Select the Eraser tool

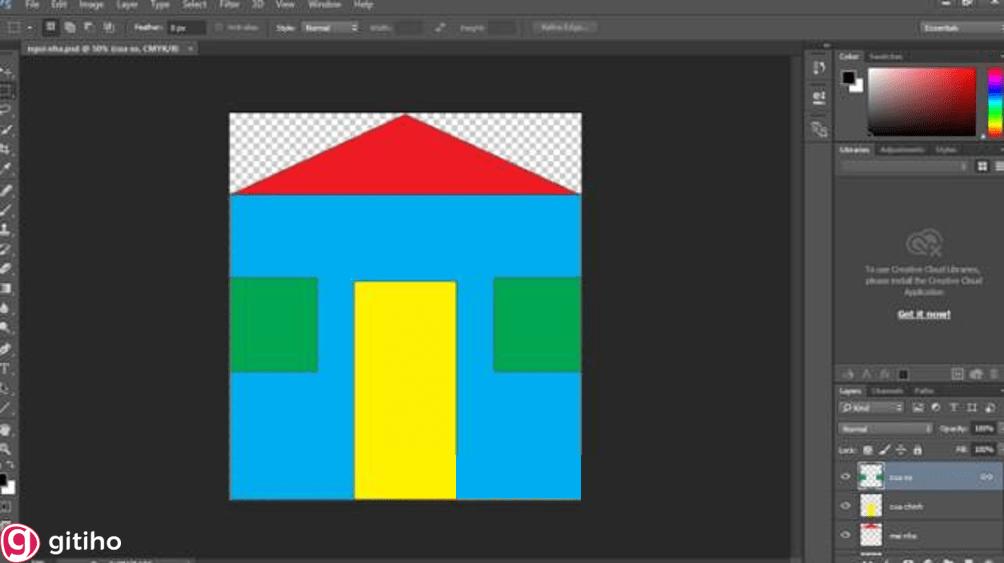pos(6,268)
